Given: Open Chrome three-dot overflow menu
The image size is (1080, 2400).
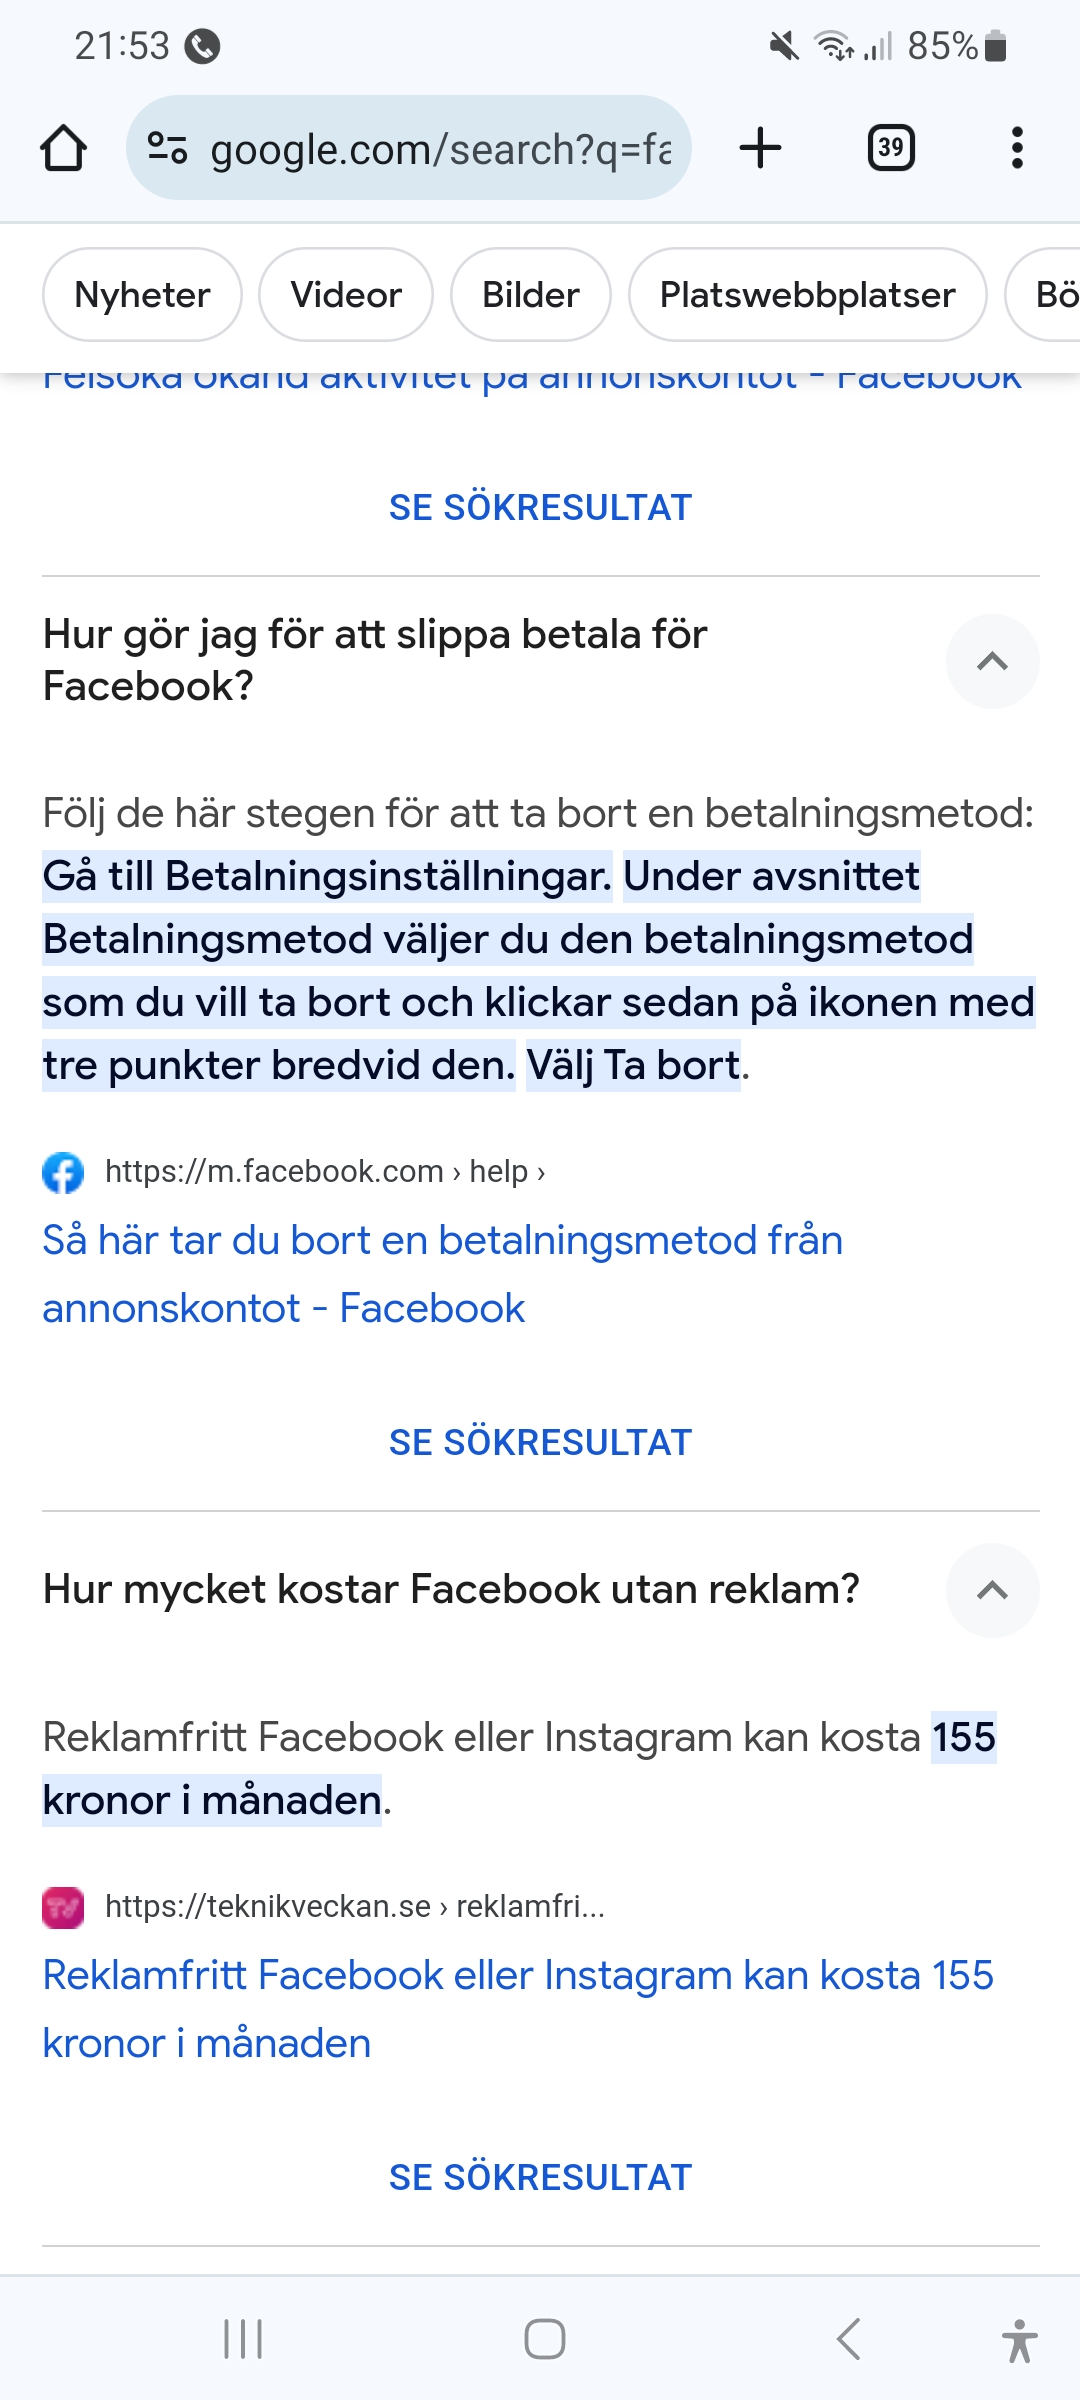Looking at the screenshot, I should point(1017,148).
